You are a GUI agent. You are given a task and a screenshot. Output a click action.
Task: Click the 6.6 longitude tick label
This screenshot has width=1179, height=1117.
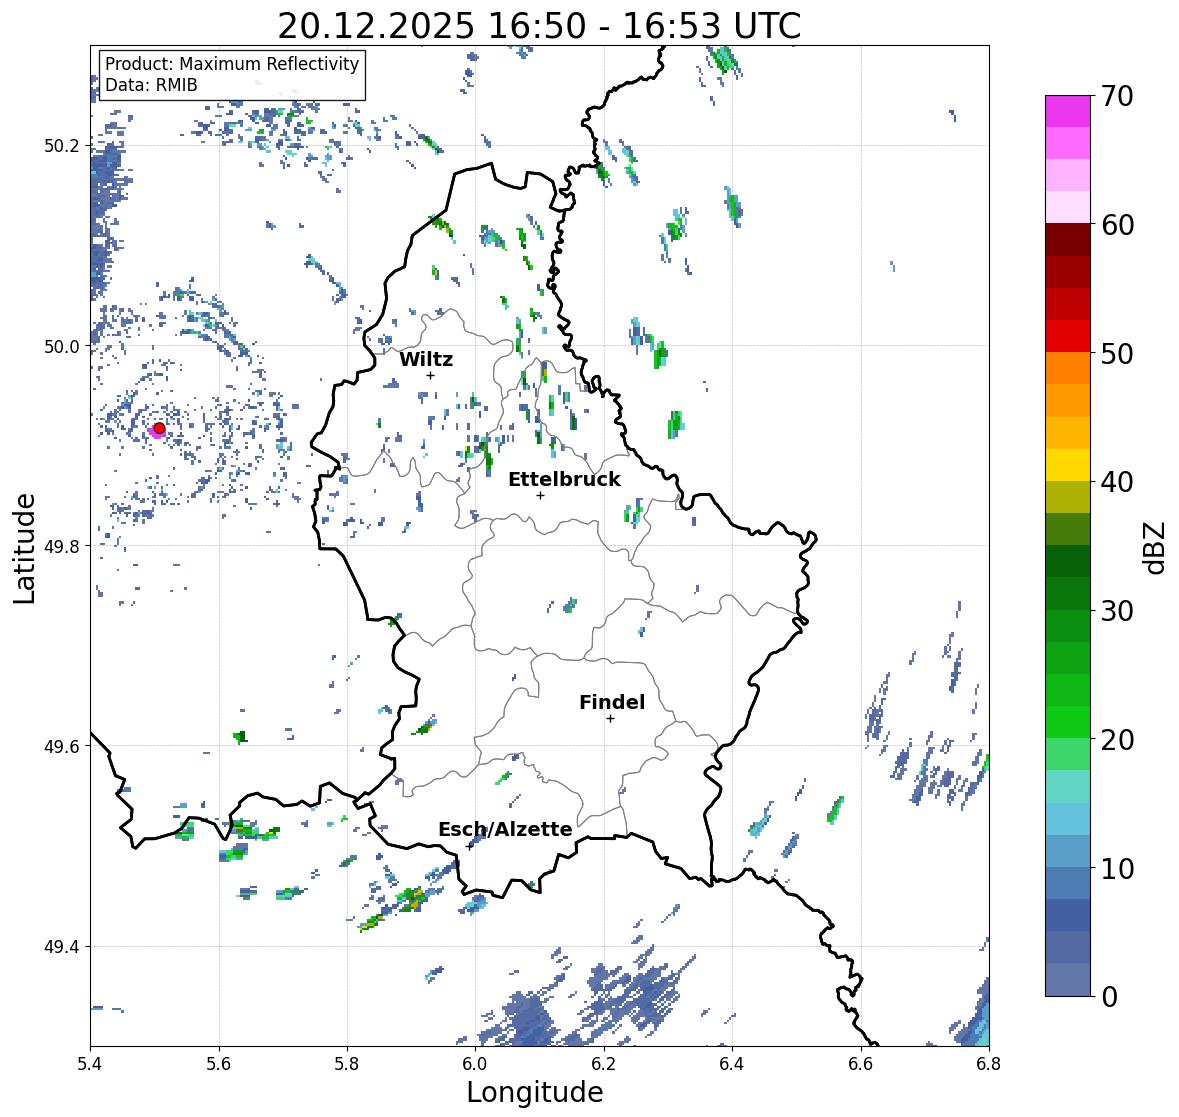861,1064
